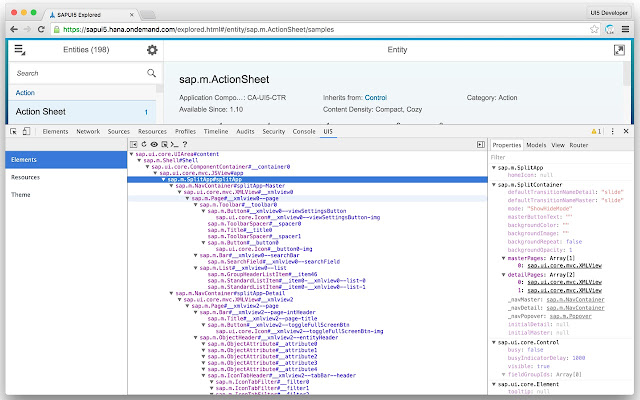Open sap.m.Popover link for _navPopover

570,316
